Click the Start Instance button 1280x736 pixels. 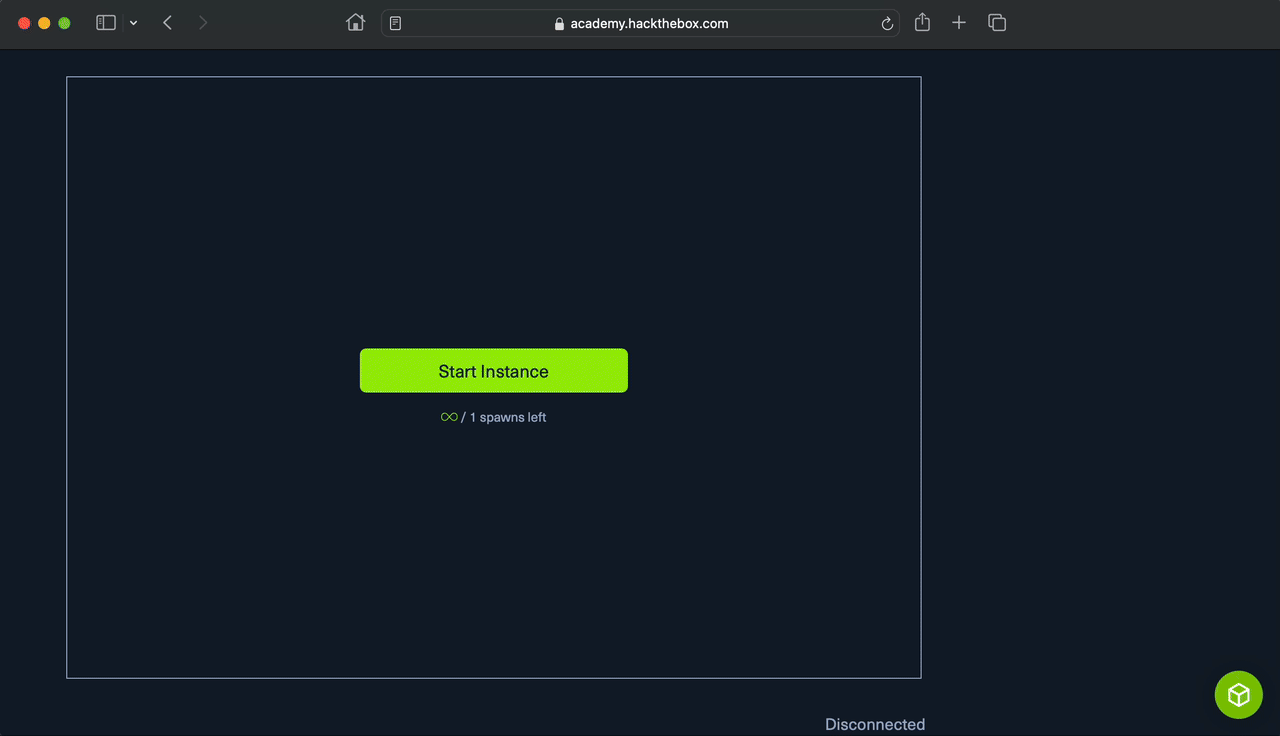(x=493, y=370)
